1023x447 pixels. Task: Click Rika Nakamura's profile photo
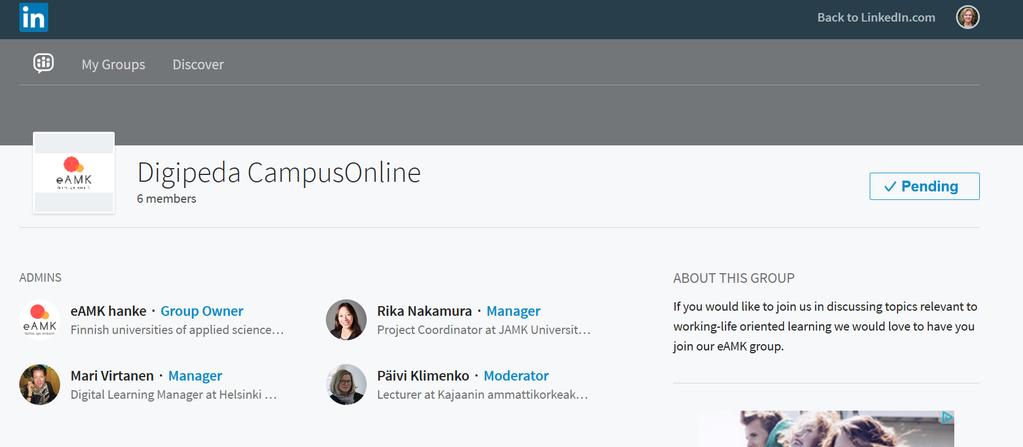click(346, 320)
